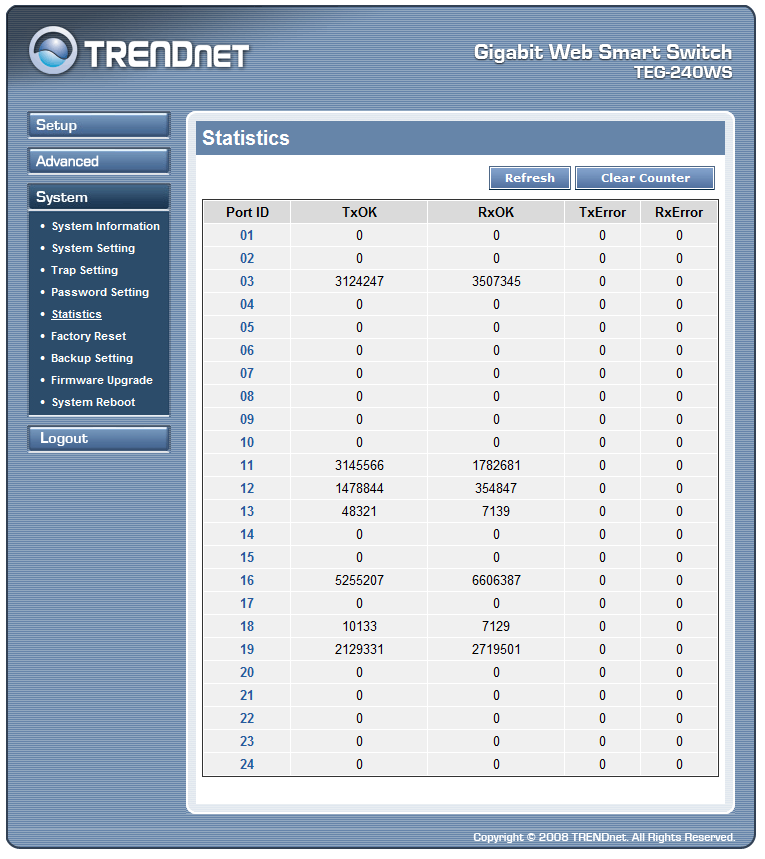Select Statistics in the sidebar
Image resolution: width=765 pixels, height=859 pixels.
pos(76,314)
